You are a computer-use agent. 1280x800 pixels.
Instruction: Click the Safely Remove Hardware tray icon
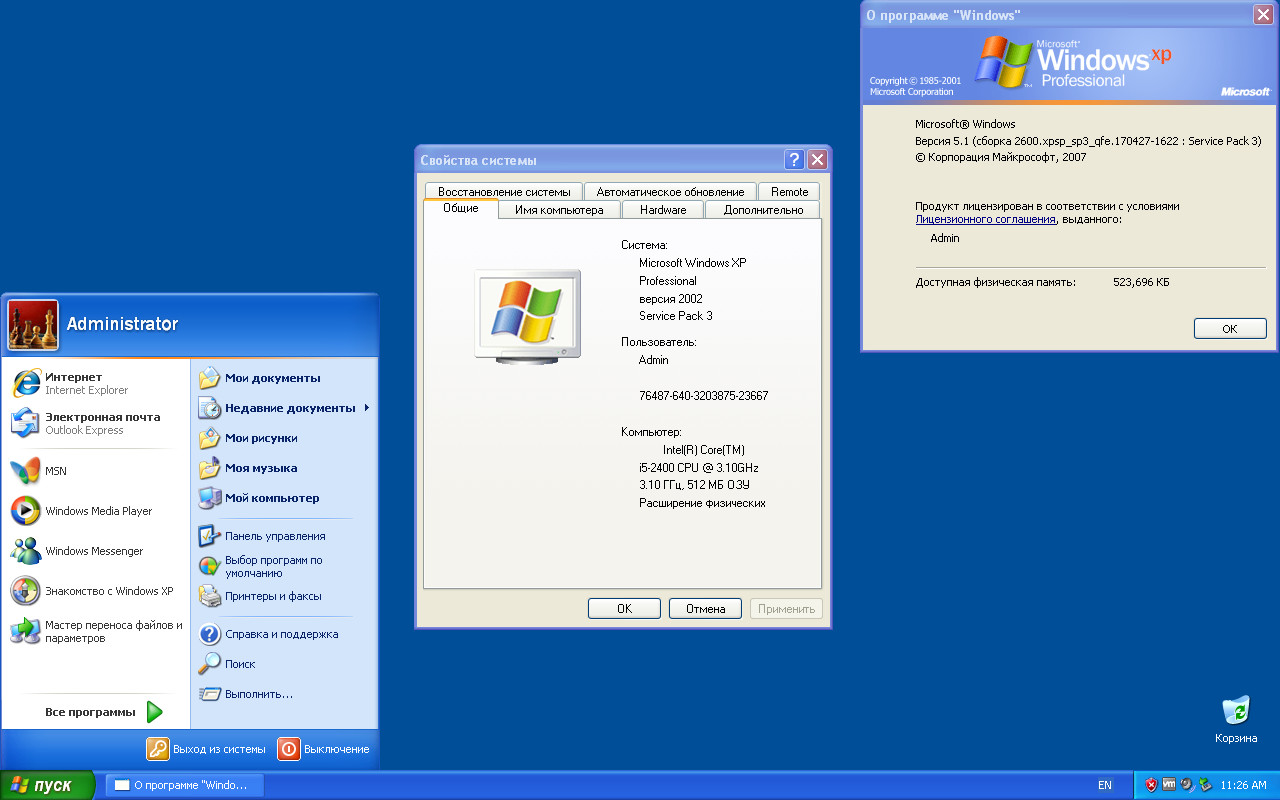coord(1204,785)
